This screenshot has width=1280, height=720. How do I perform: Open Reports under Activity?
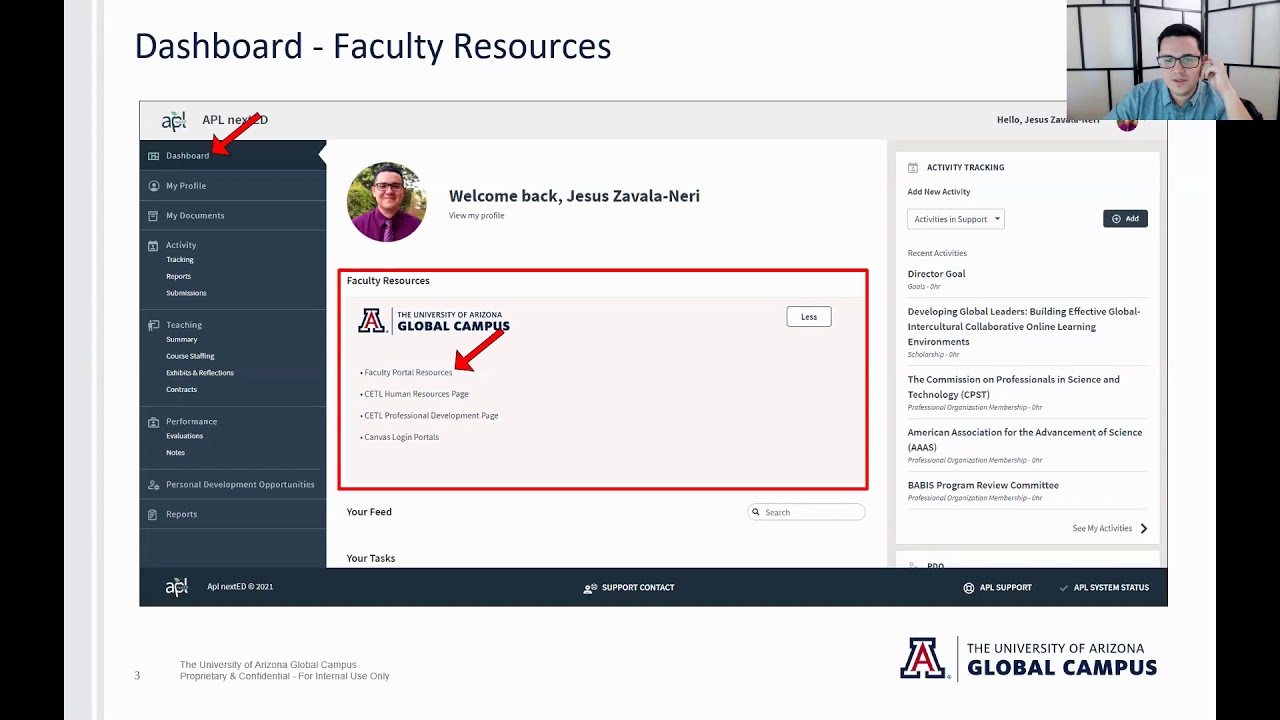click(178, 276)
